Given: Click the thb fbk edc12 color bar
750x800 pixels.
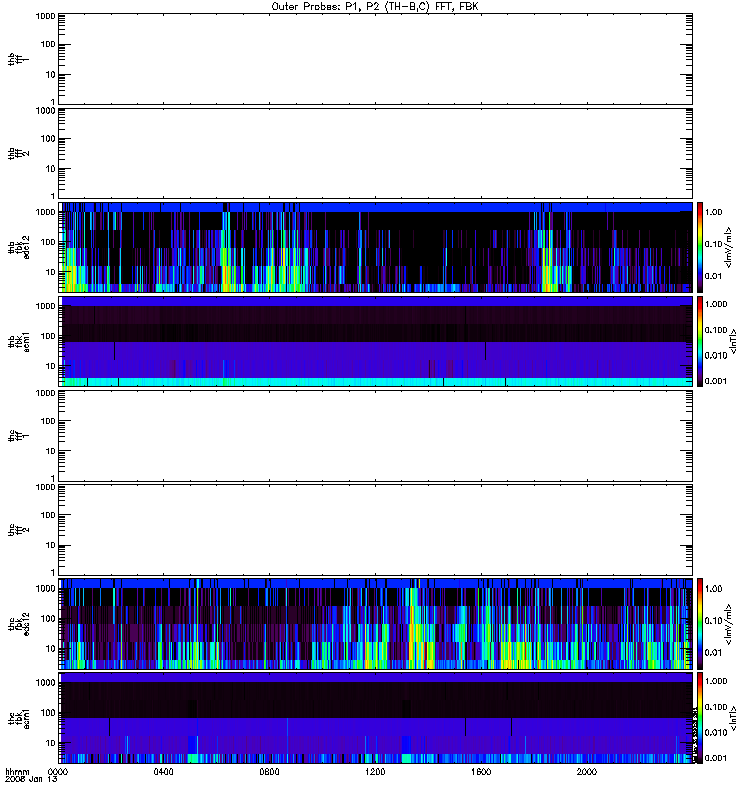Looking at the screenshot, I should click(700, 247).
